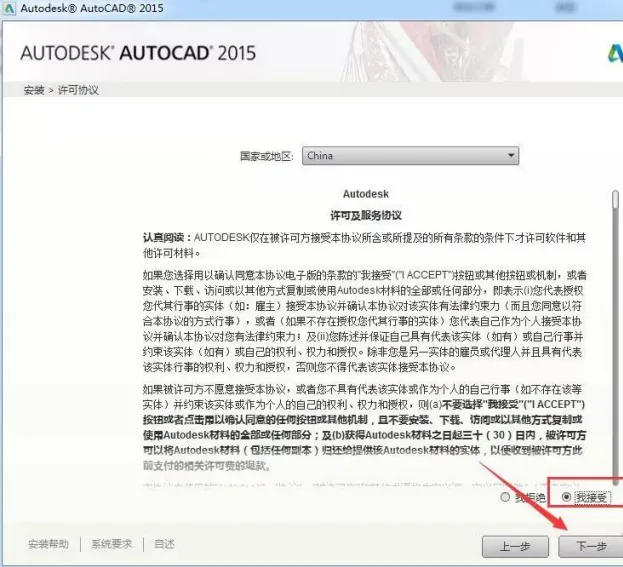Screen dimensions: 623x567
Task: Click the AutoCAD icon in title bar
Action: pos(9,8)
